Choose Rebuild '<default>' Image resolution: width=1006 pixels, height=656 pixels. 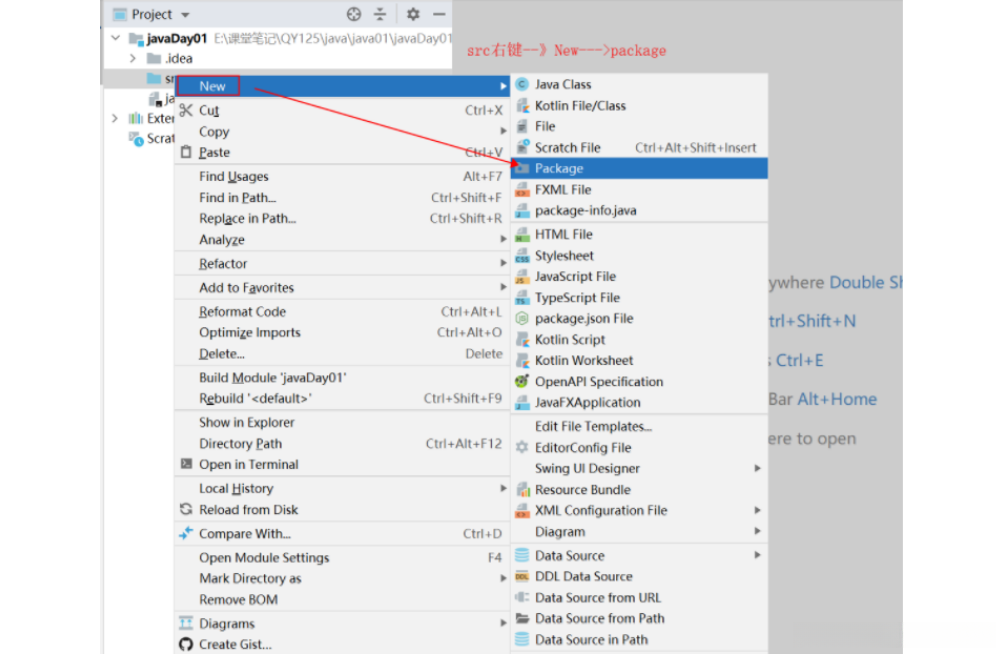pos(342,399)
